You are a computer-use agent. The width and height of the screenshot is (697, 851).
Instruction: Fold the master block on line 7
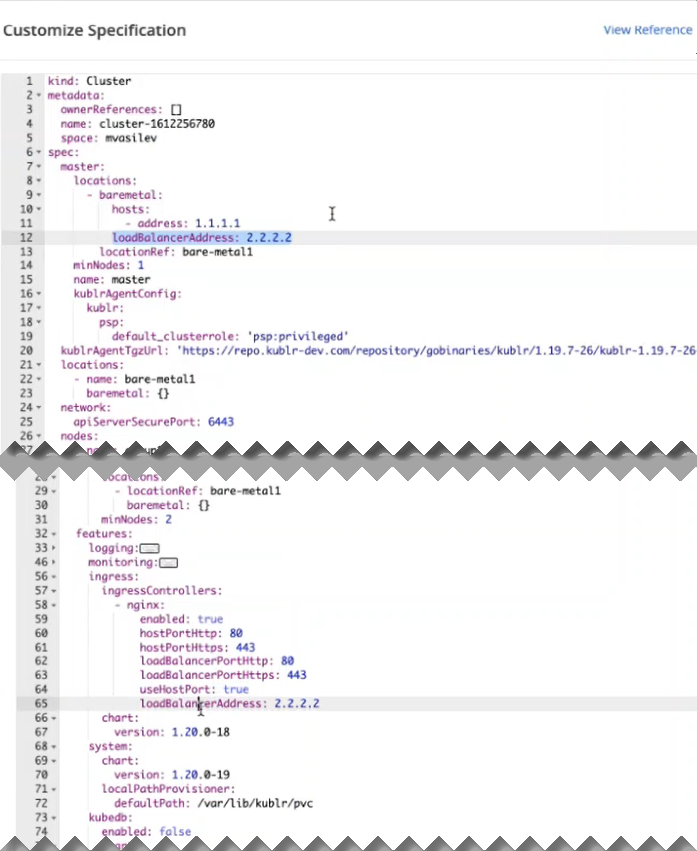coord(39,167)
